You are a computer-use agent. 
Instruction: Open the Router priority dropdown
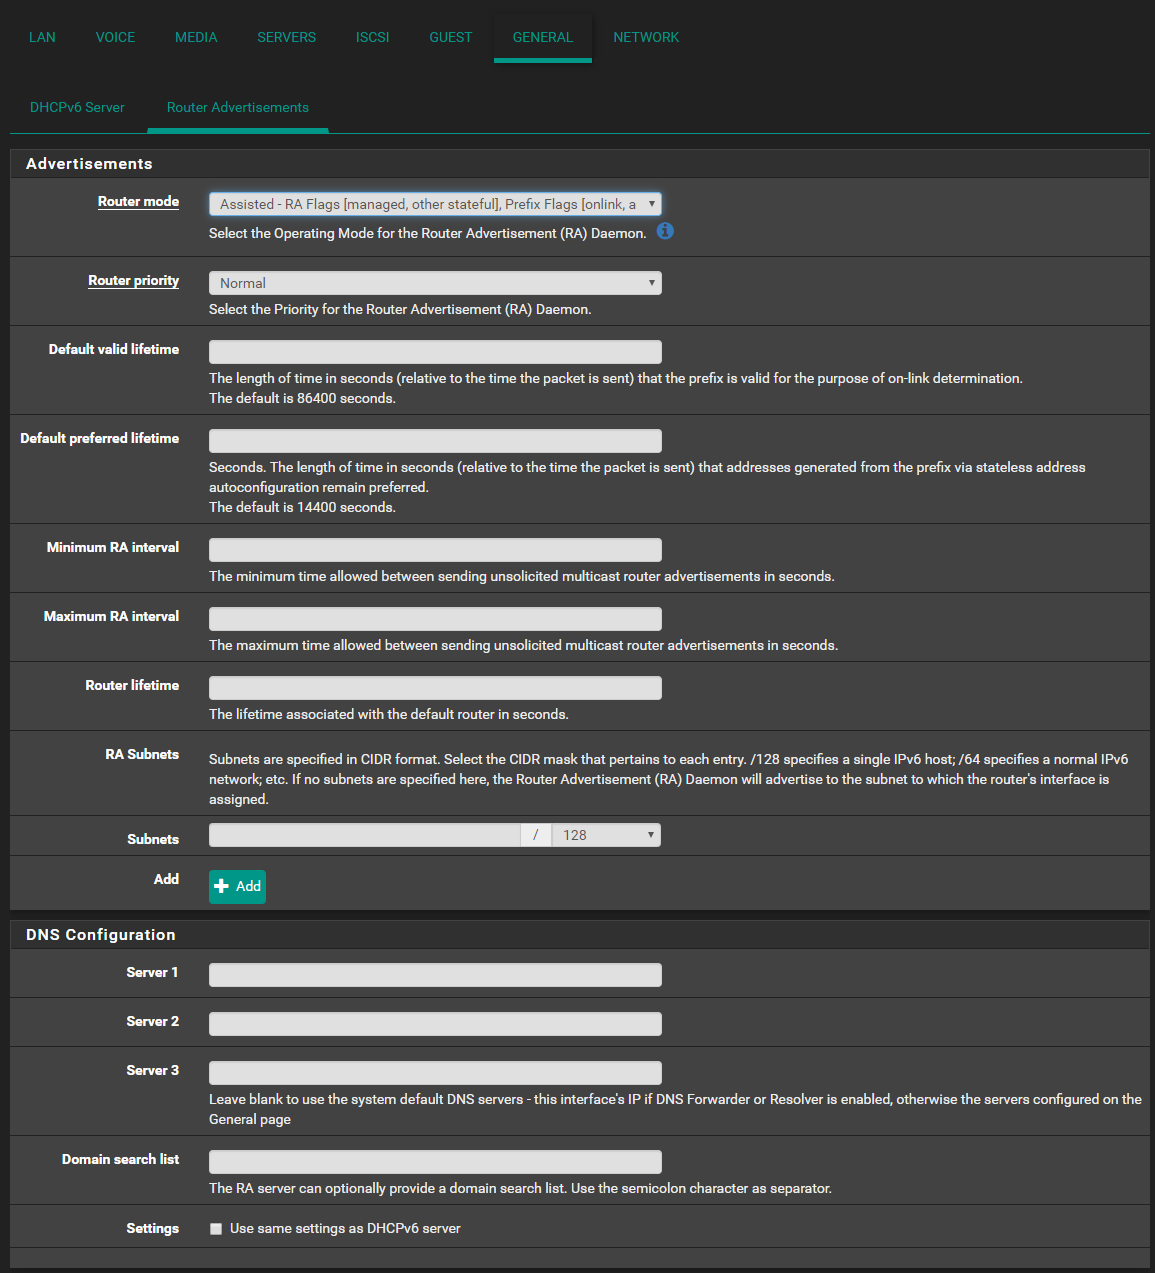tap(435, 283)
